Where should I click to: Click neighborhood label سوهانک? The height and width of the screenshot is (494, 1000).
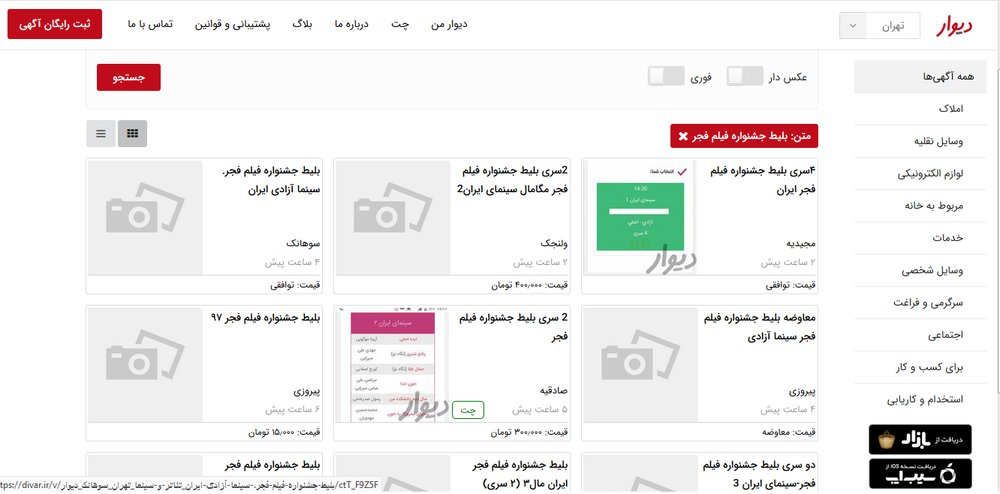point(304,243)
